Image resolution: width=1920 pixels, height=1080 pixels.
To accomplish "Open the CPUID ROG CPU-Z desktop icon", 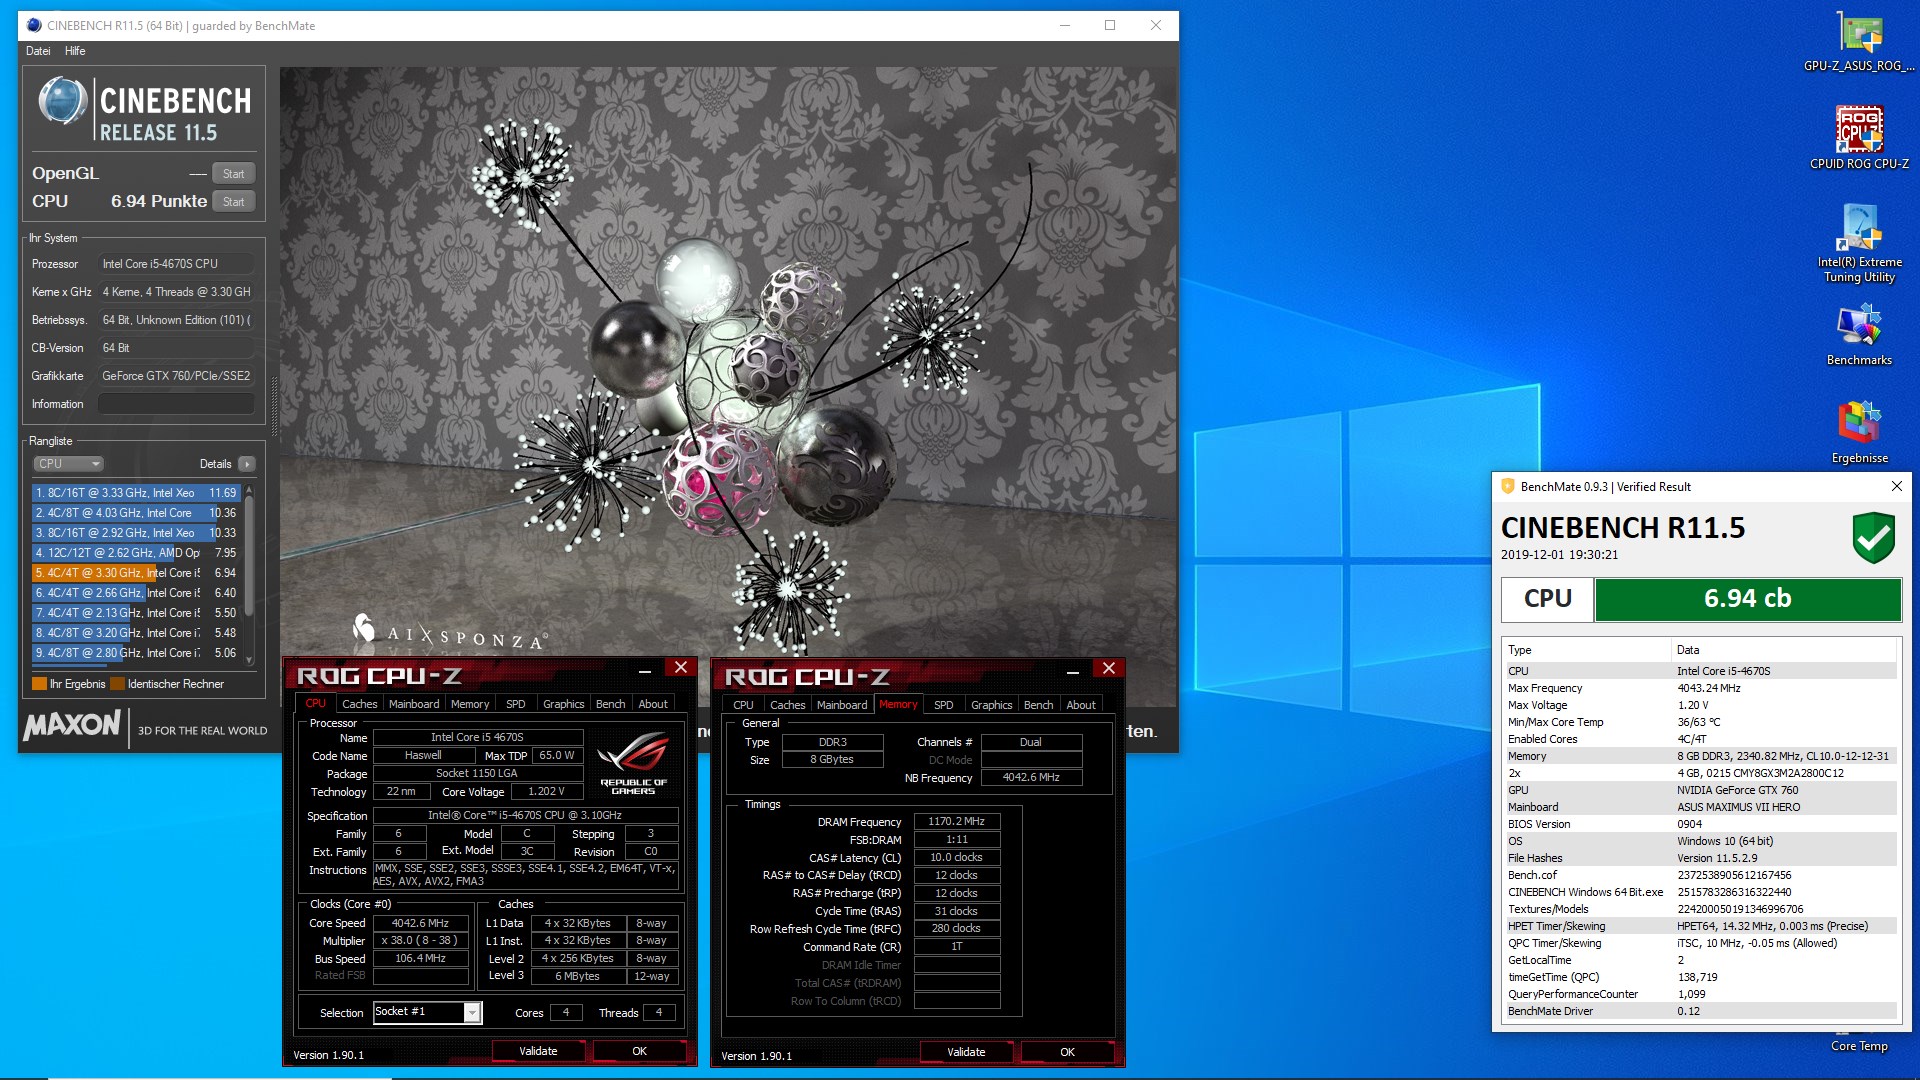I will [1859, 138].
